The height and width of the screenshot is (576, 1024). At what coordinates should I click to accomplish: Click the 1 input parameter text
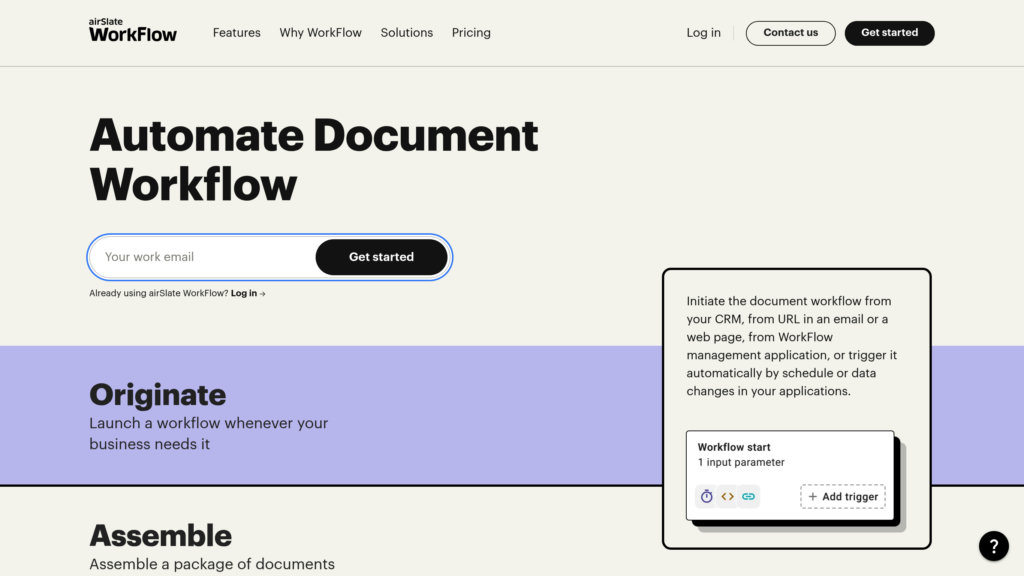click(x=741, y=462)
